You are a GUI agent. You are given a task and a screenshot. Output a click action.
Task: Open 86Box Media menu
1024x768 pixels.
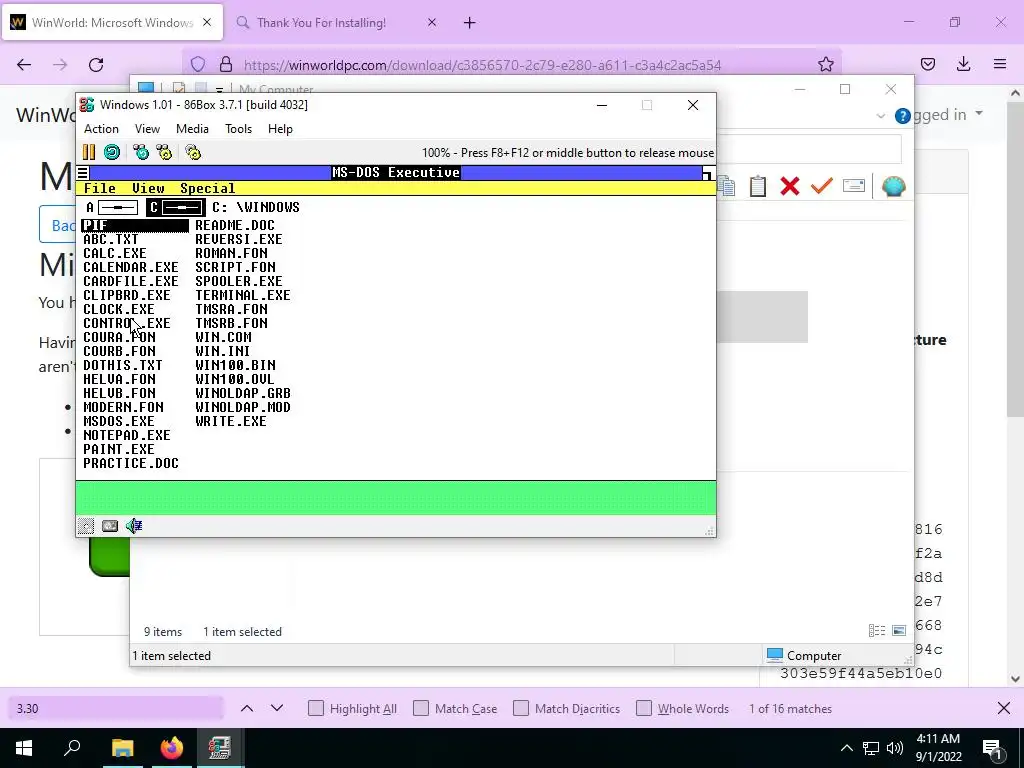(x=192, y=129)
